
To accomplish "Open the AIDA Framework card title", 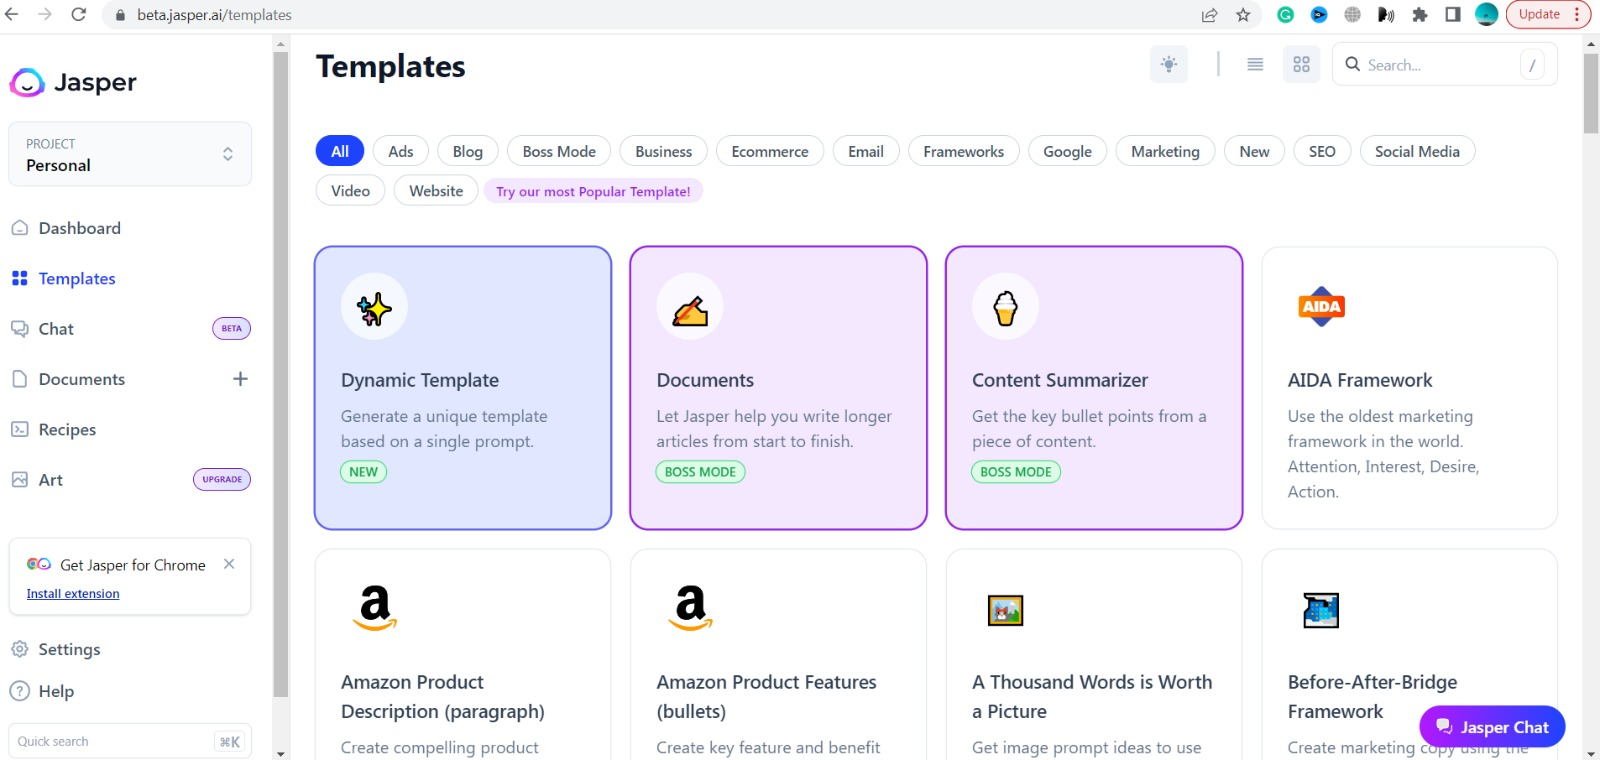I will tap(1360, 380).
